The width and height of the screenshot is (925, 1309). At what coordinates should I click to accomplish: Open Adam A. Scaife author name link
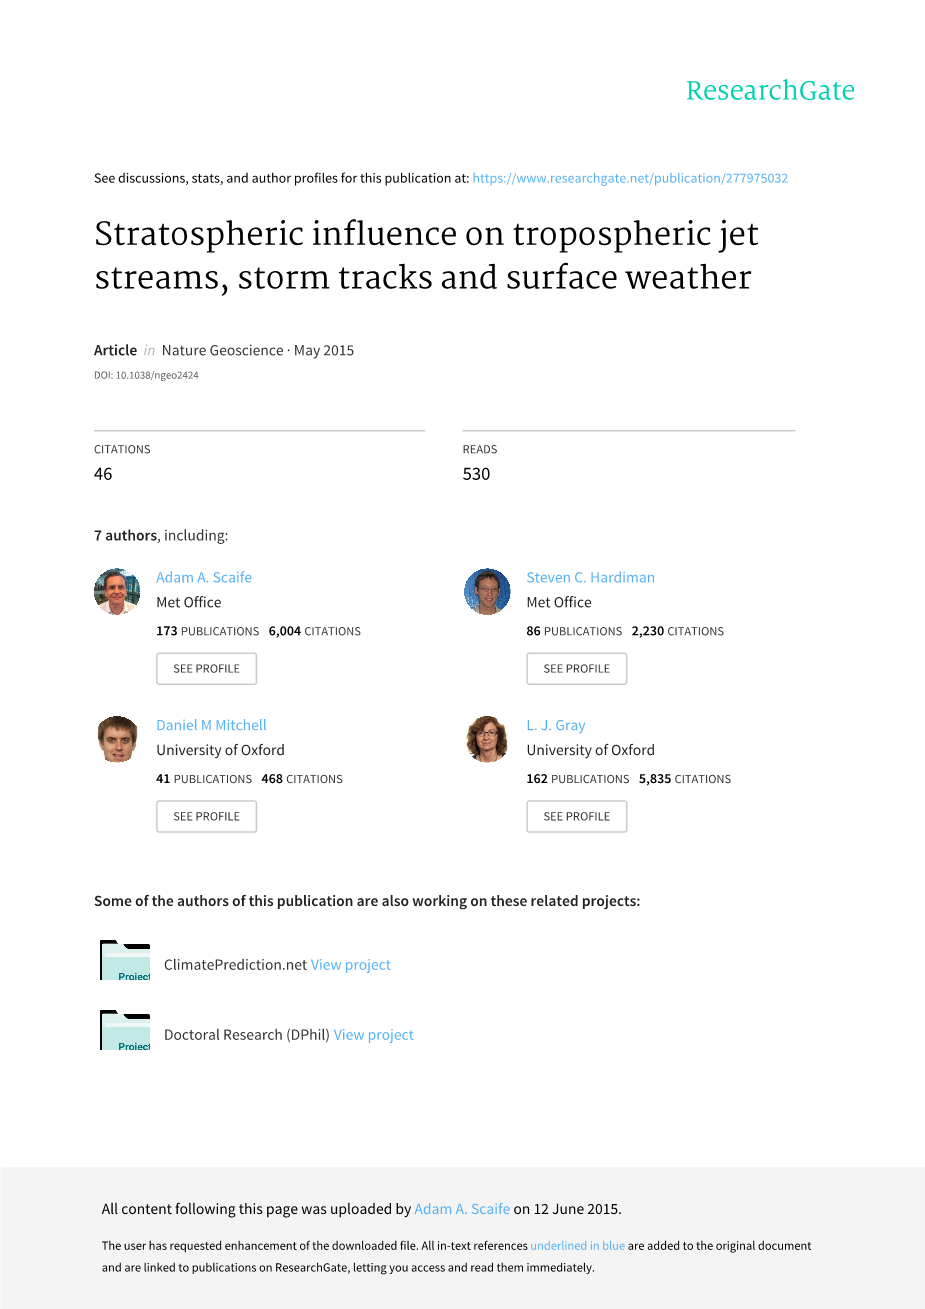204,577
